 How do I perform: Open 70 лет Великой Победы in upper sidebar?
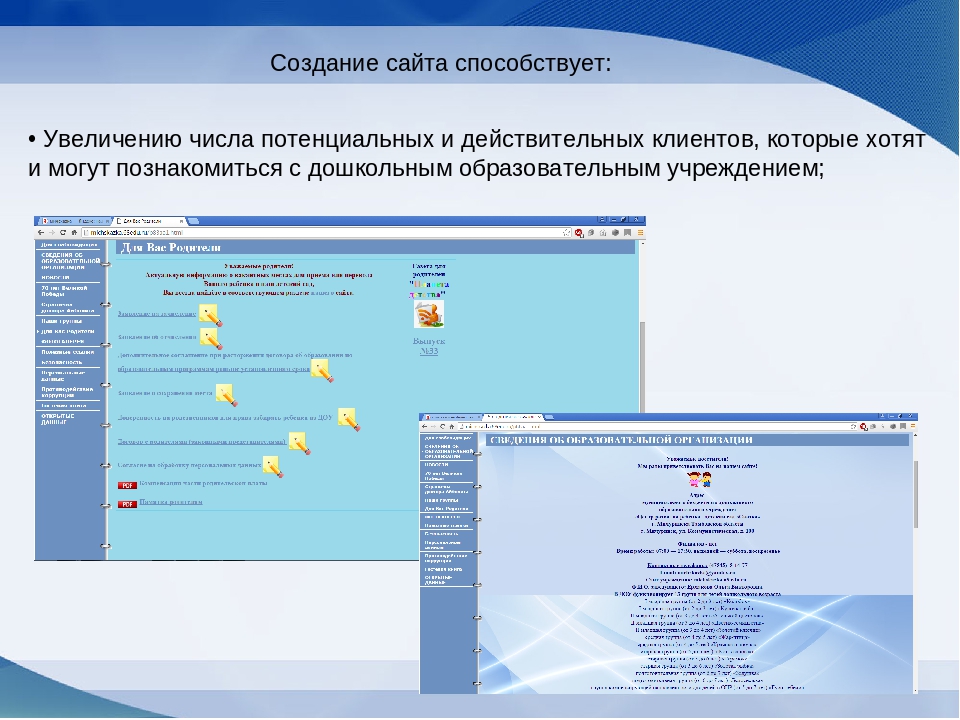(64, 291)
